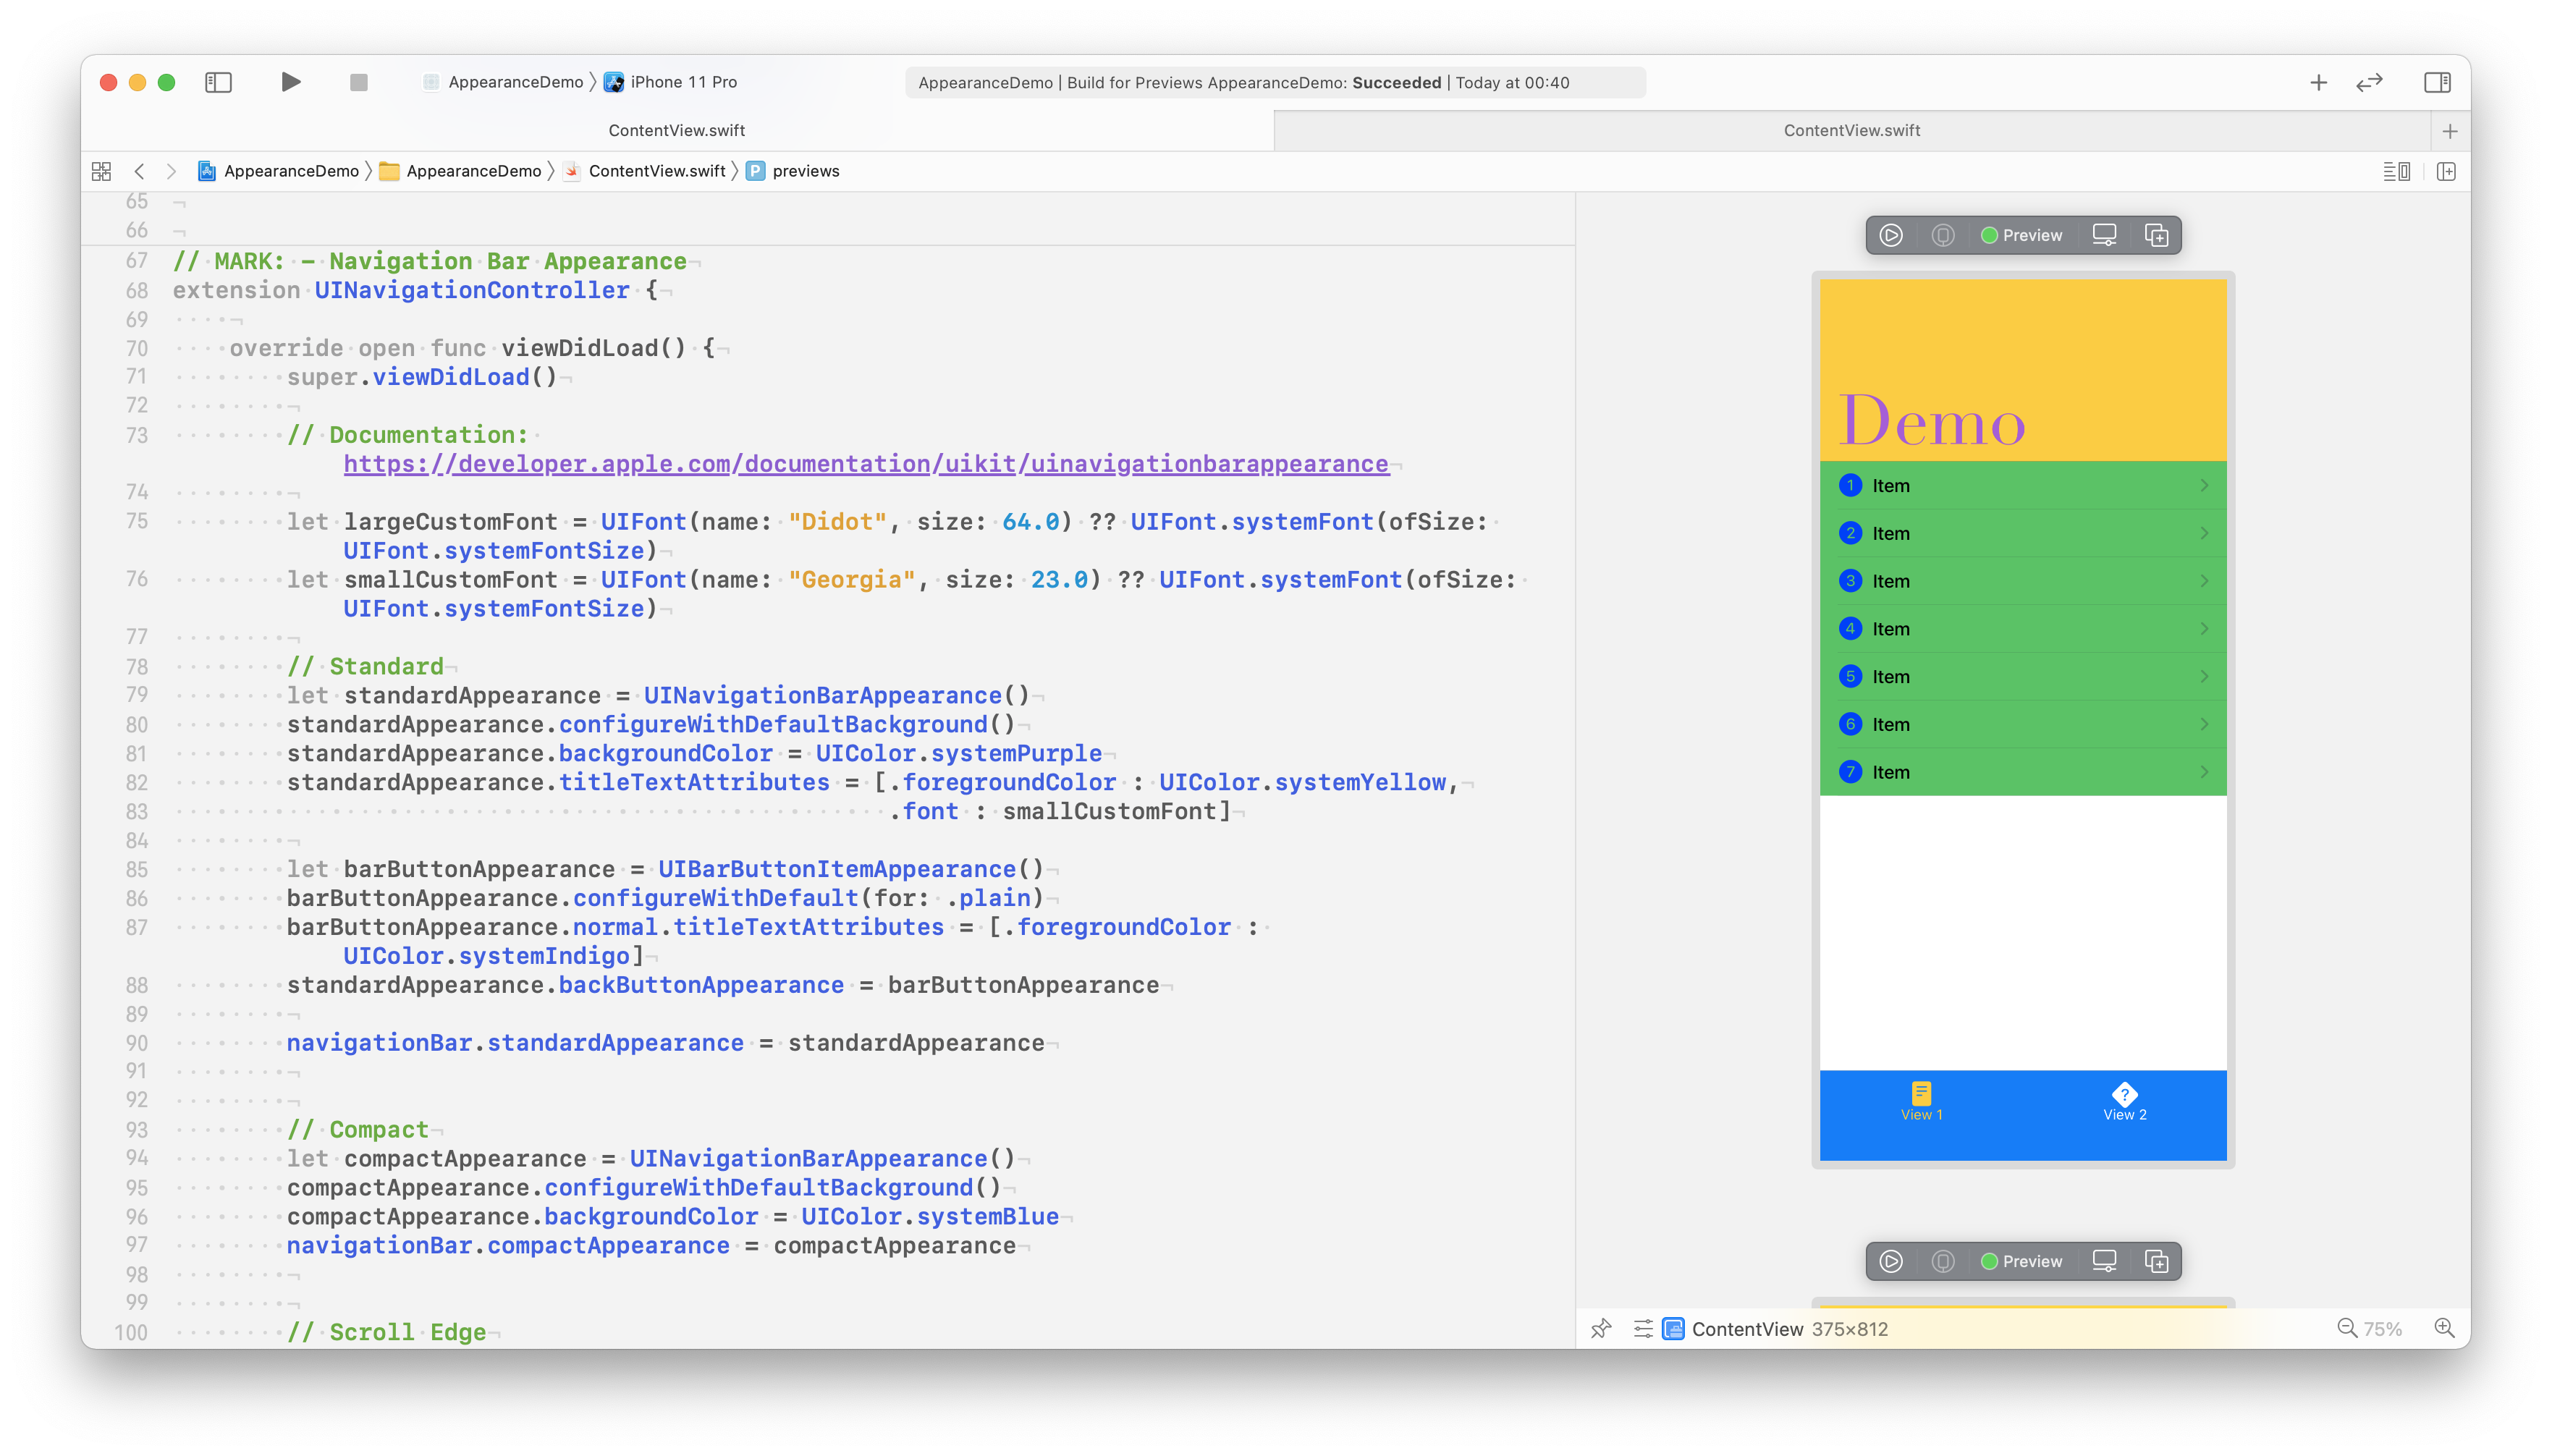Toggle the left navigator sidebar
The height and width of the screenshot is (1456, 2552).
218,82
